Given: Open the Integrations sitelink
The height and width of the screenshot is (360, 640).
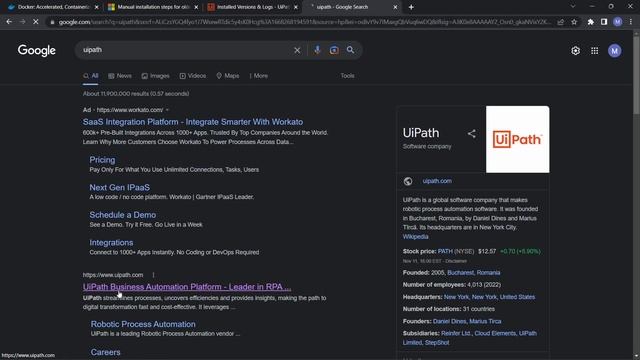Looking at the screenshot, I should click(111, 242).
